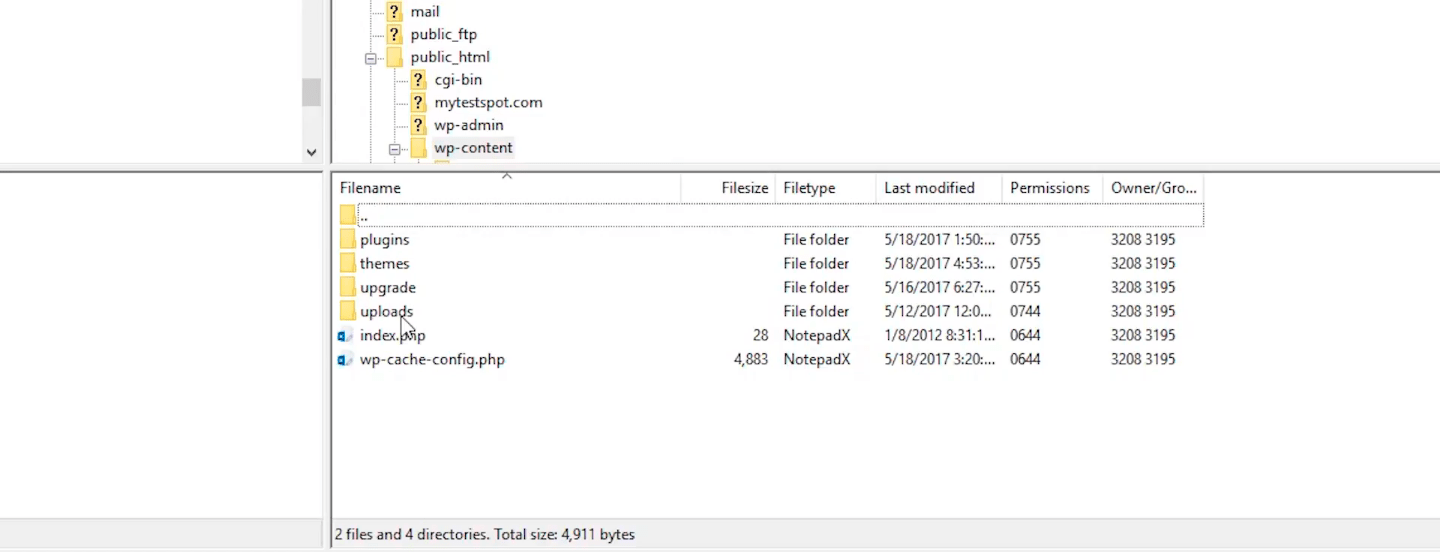Collapse the public_html tree node
The image size is (1440, 552).
(371, 58)
